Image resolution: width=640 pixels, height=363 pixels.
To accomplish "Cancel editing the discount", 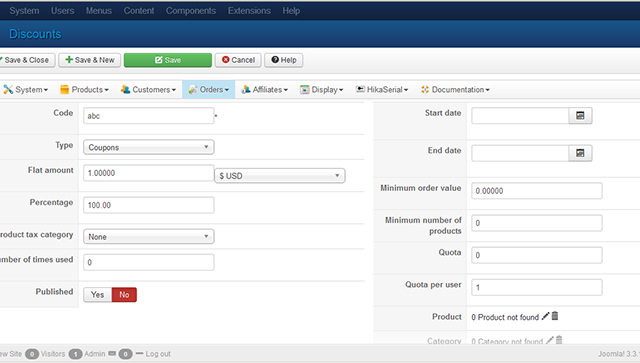I will [238, 60].
